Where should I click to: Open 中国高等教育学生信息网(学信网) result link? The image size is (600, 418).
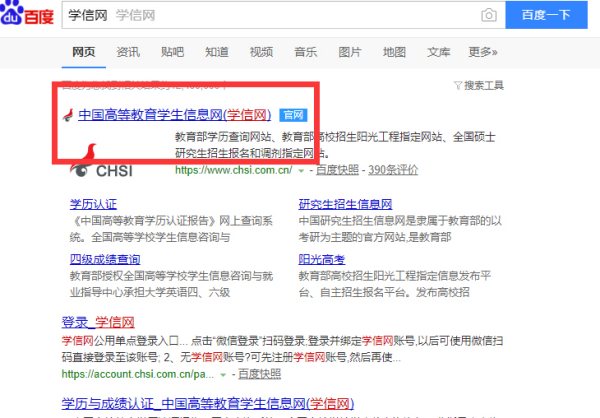coord(174,114)
